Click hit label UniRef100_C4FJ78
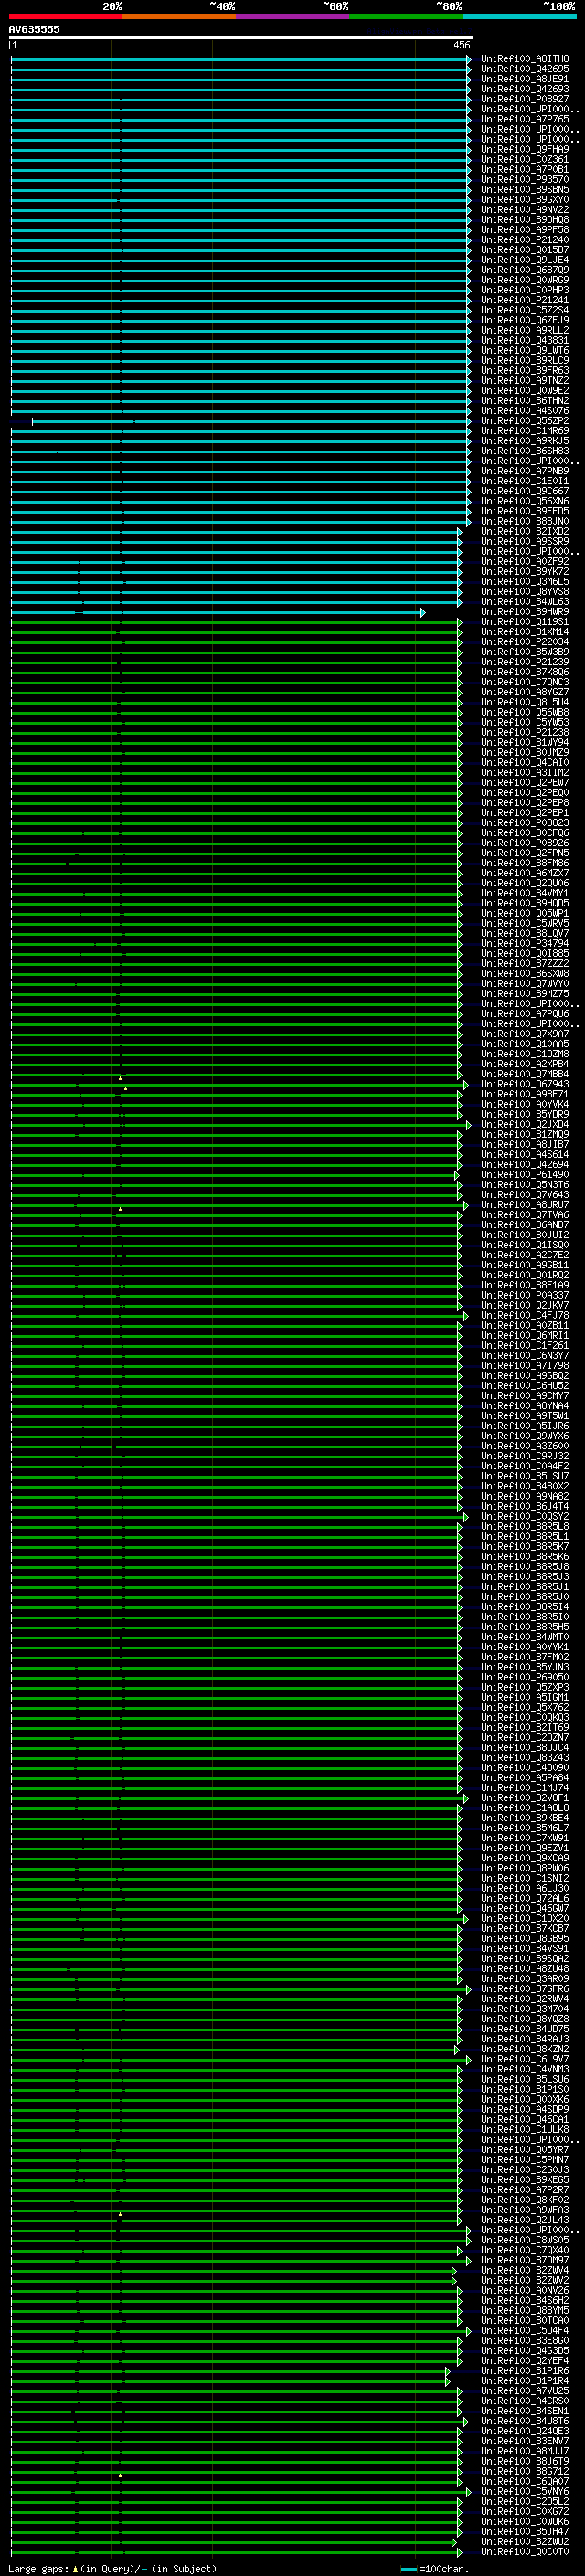This screenshot has width=585, height=2576. tap(524, 1315)
